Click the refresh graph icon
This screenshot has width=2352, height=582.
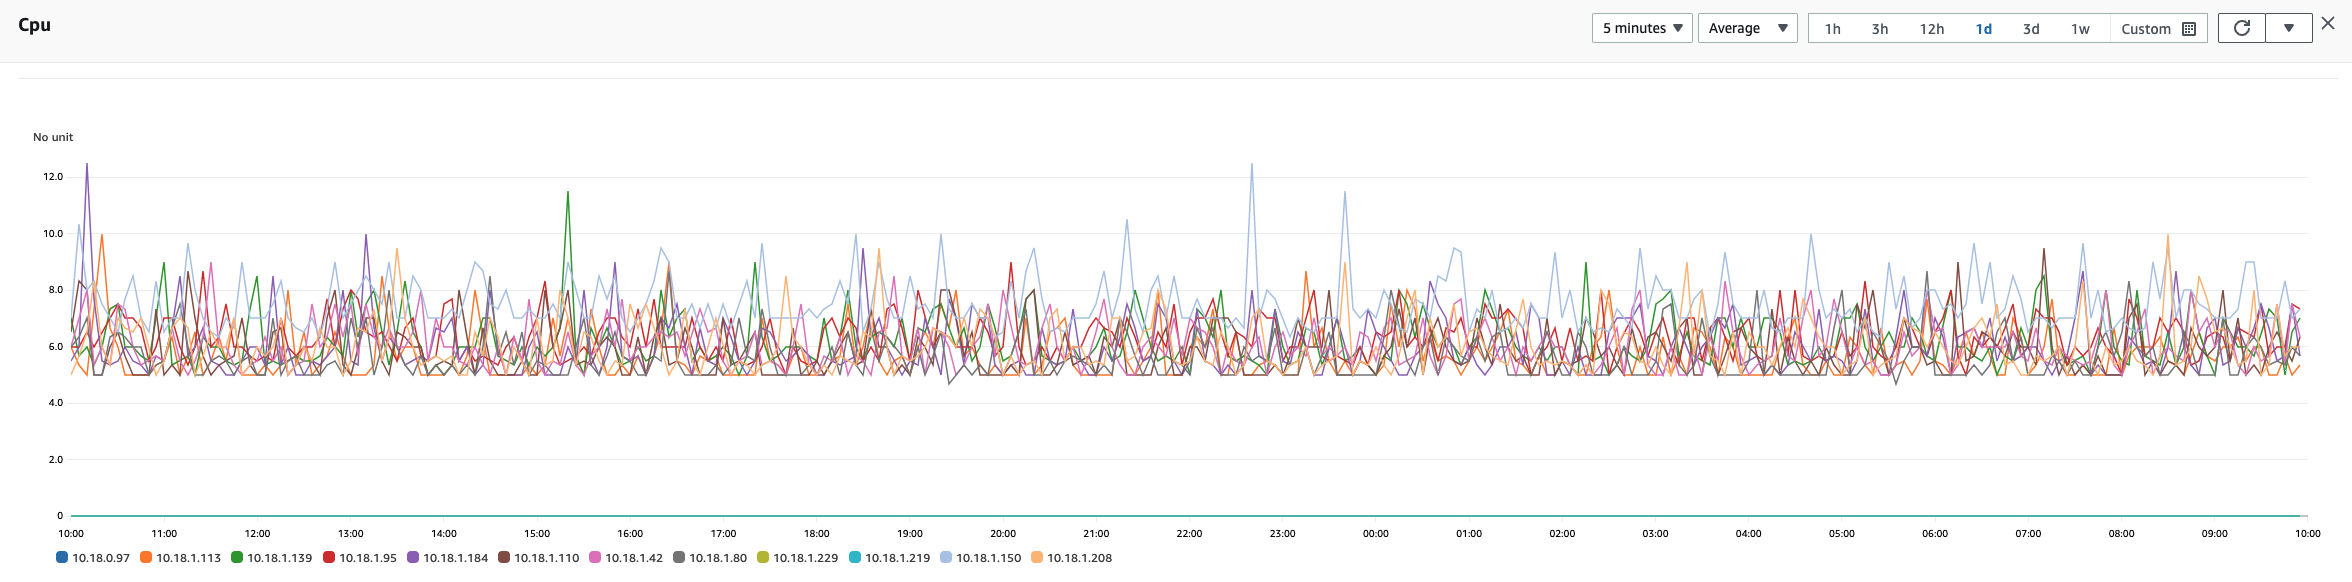(x=2242, y=28)
